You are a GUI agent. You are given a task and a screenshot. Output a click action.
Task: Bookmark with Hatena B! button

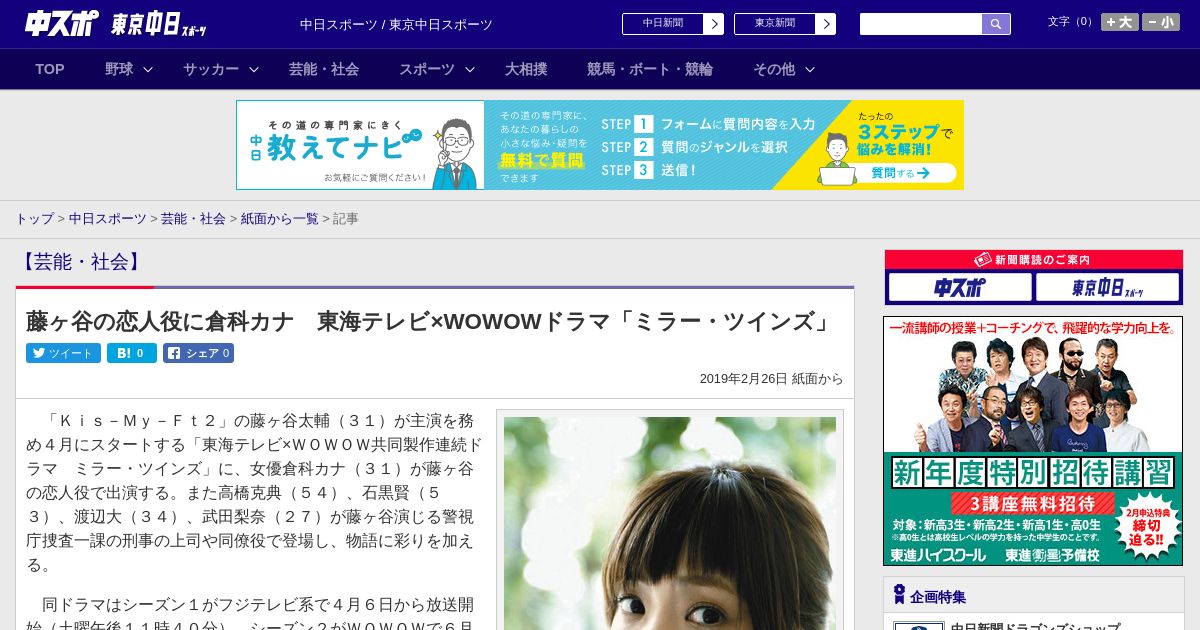[132, 353]
